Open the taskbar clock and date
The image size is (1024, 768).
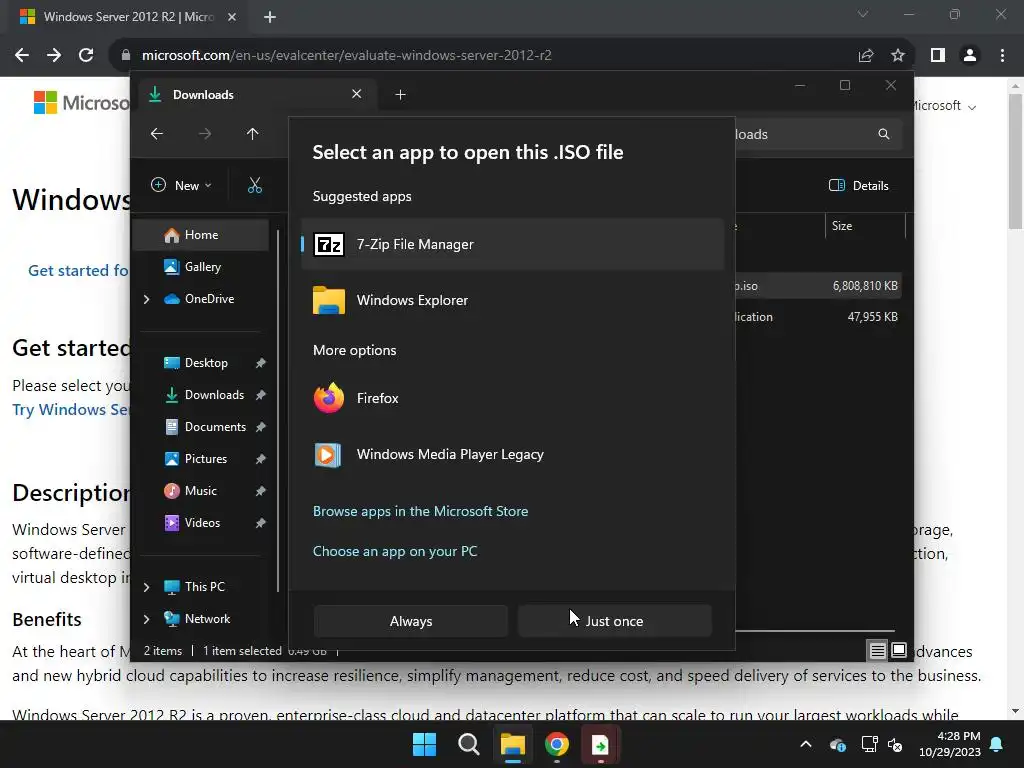(x=949, y=744)
